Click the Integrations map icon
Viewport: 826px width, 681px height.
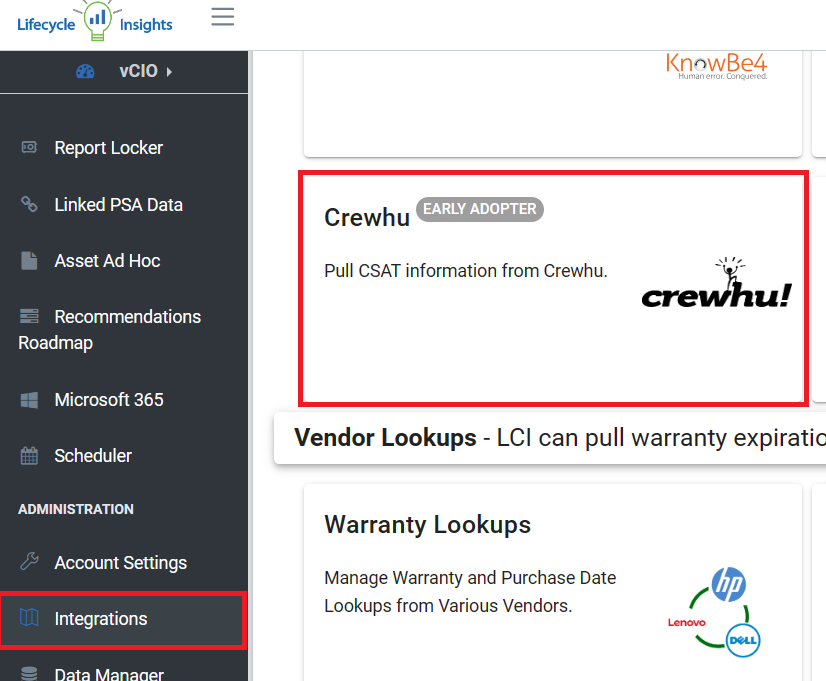(29, 618)
